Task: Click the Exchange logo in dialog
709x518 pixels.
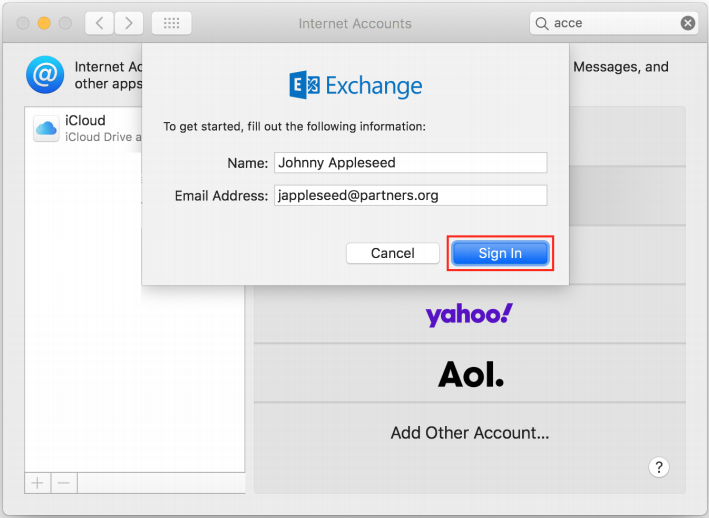Action: (355, 85)
